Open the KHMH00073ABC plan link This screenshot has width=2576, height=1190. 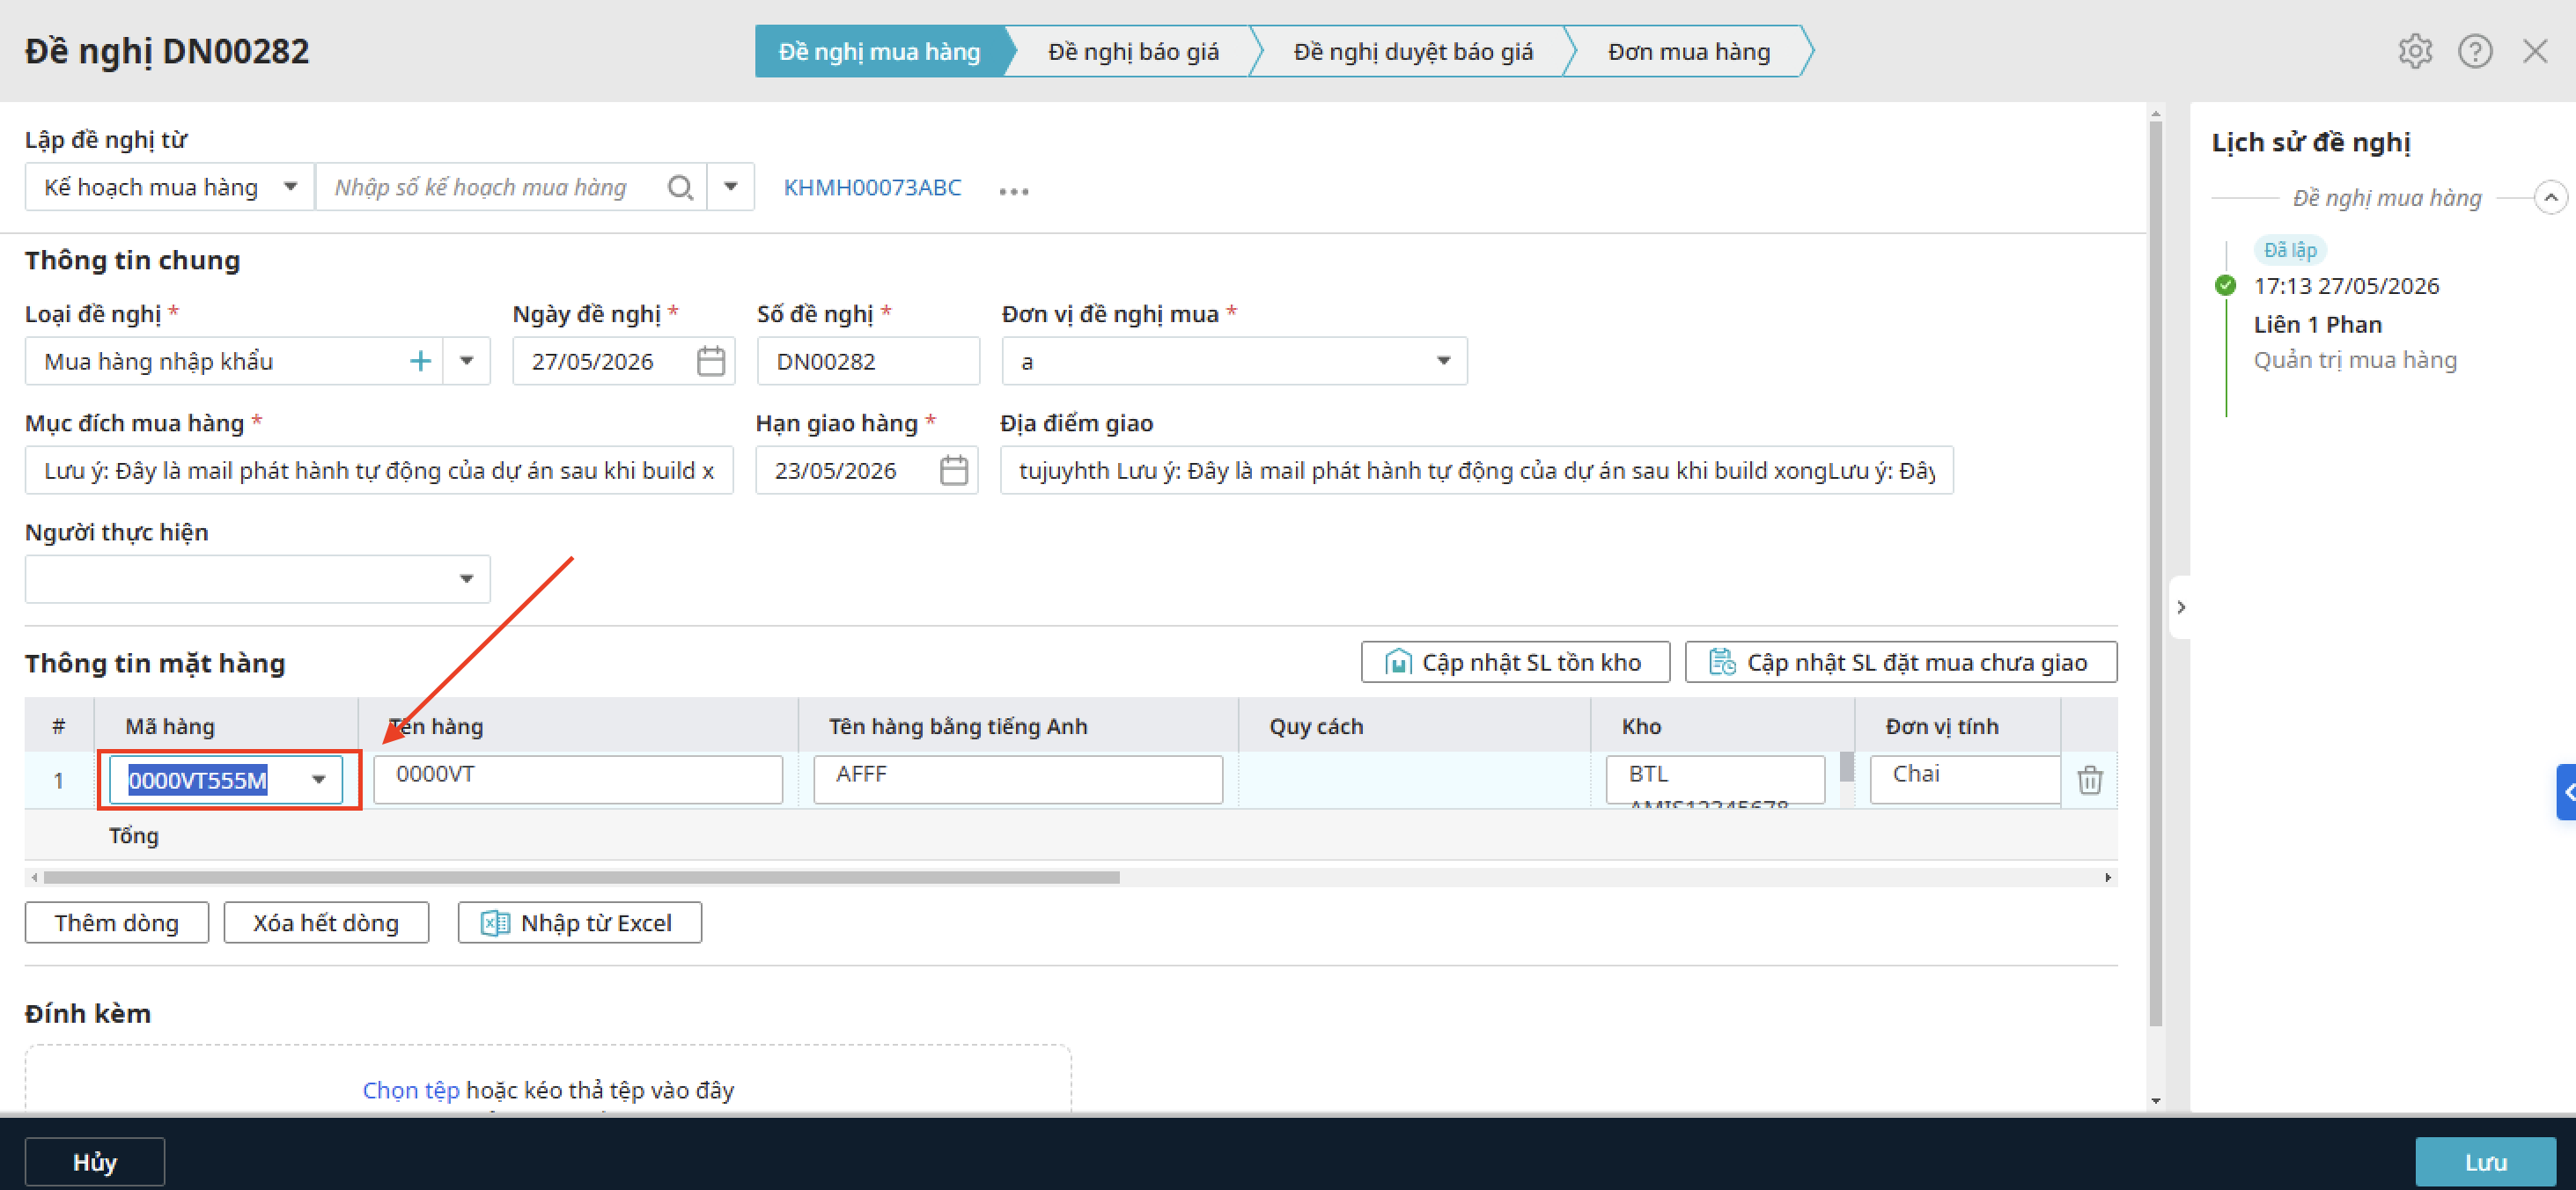pyautogui.click(x=872, y=187)
